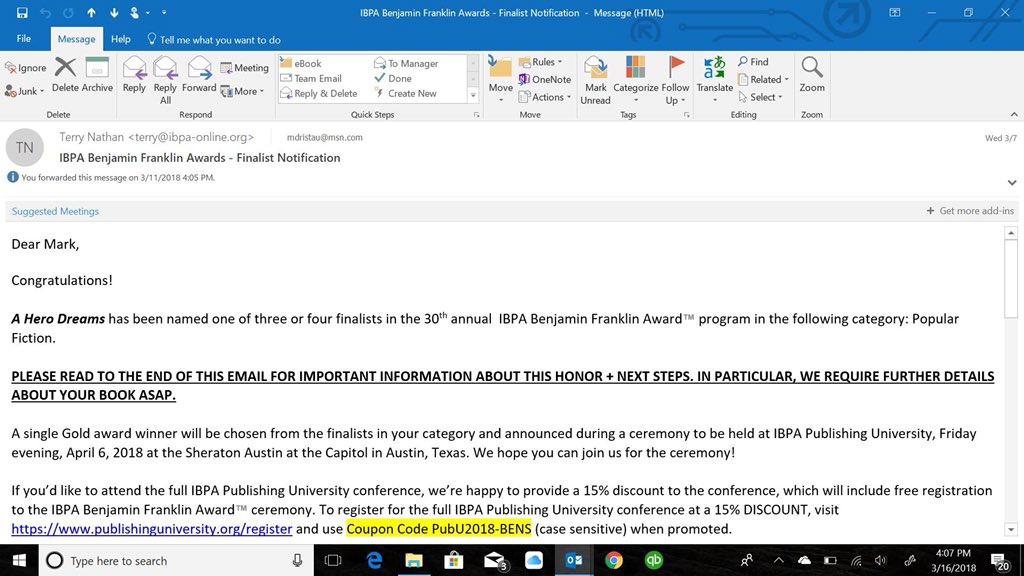Open Quick Steps dialog launcher
Viewport: 1024px width, 576px height.
pos(477,115)
